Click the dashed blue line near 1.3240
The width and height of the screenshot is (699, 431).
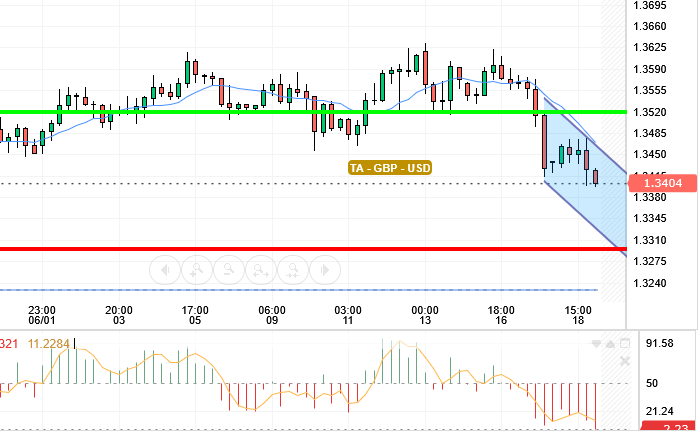pyautogui.click(x=299, y=290)
